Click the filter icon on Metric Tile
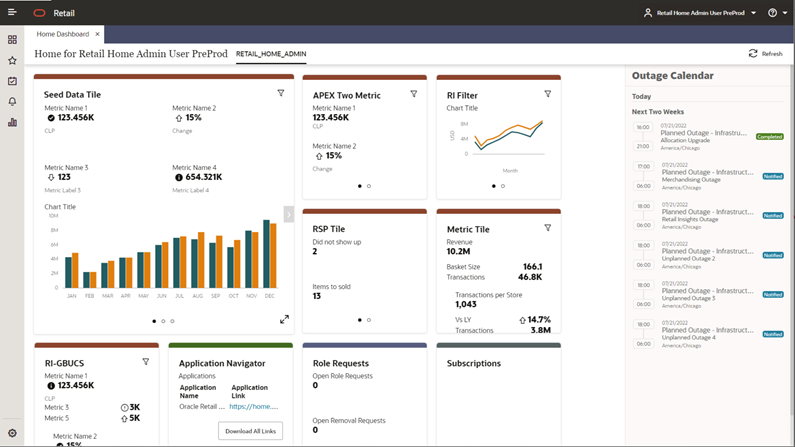The image size is (795, 447). [x=548, y=228]
